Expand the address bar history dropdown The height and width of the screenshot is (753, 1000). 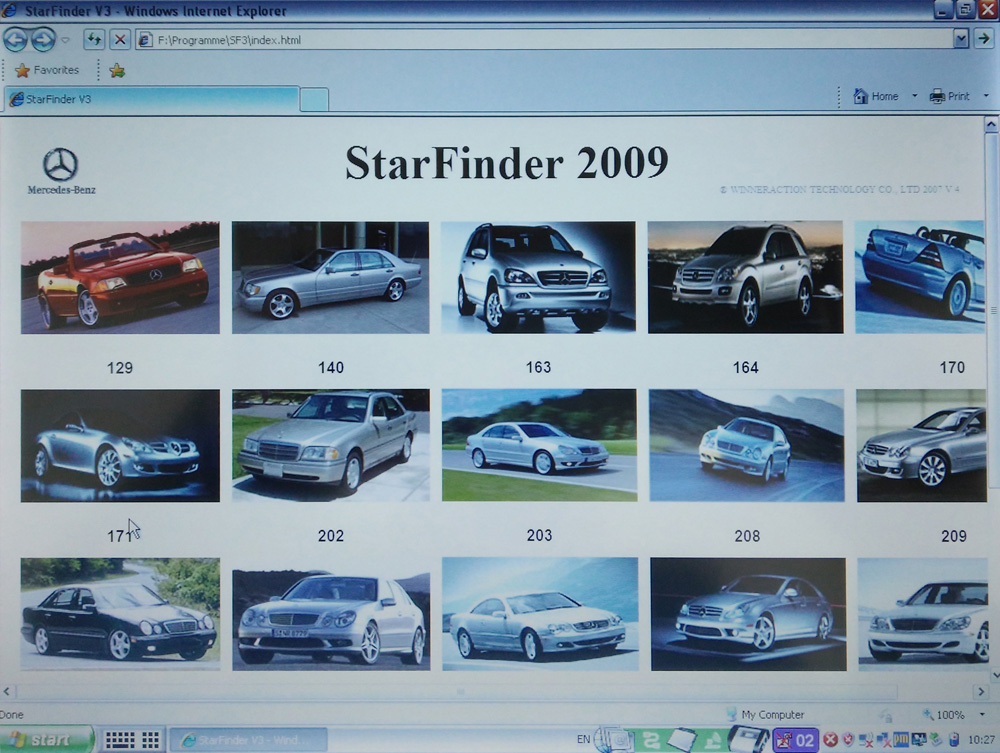[x=961, y=40]
